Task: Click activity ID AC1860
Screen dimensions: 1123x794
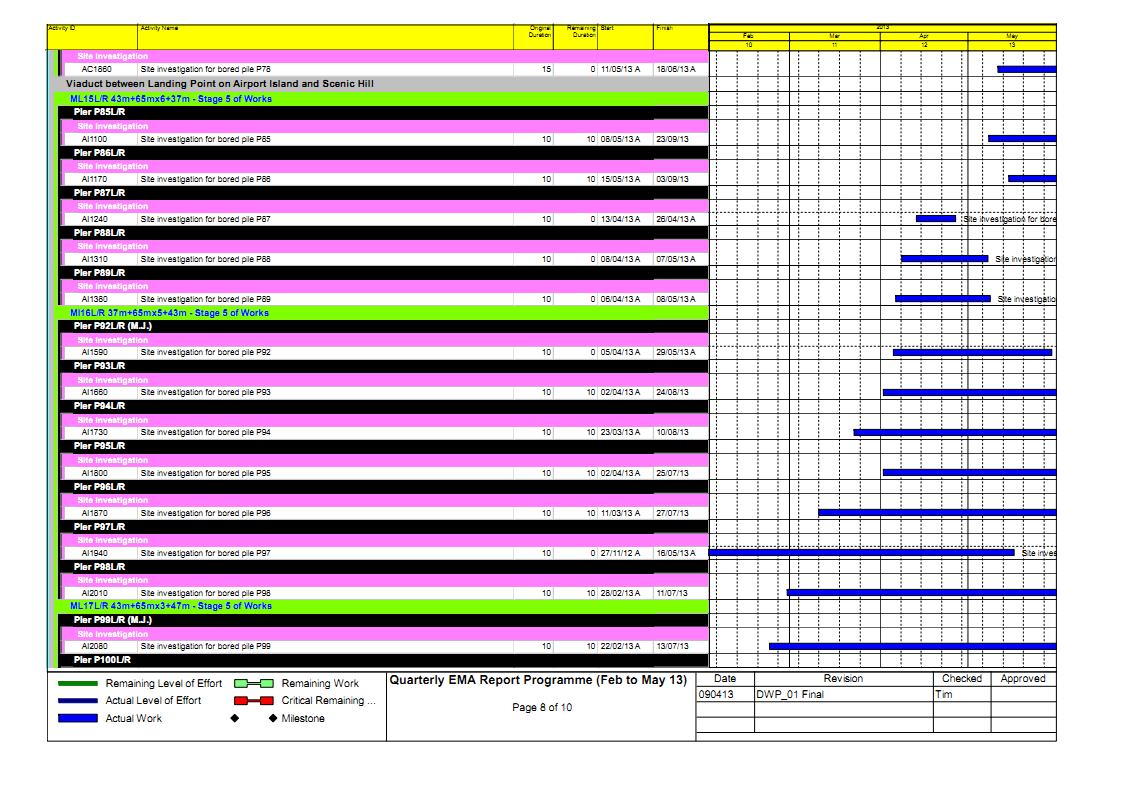Action: pyautogui.click(x=96, y=69)
